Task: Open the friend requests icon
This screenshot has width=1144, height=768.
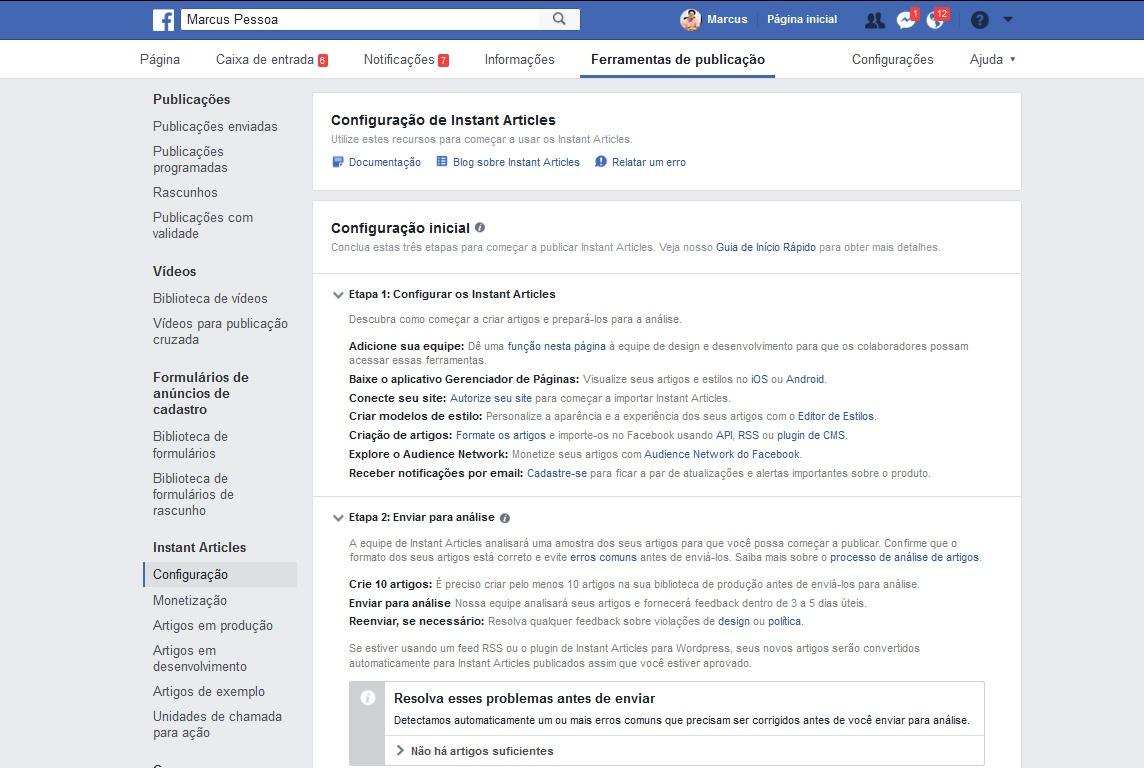Action: [875, 20]
